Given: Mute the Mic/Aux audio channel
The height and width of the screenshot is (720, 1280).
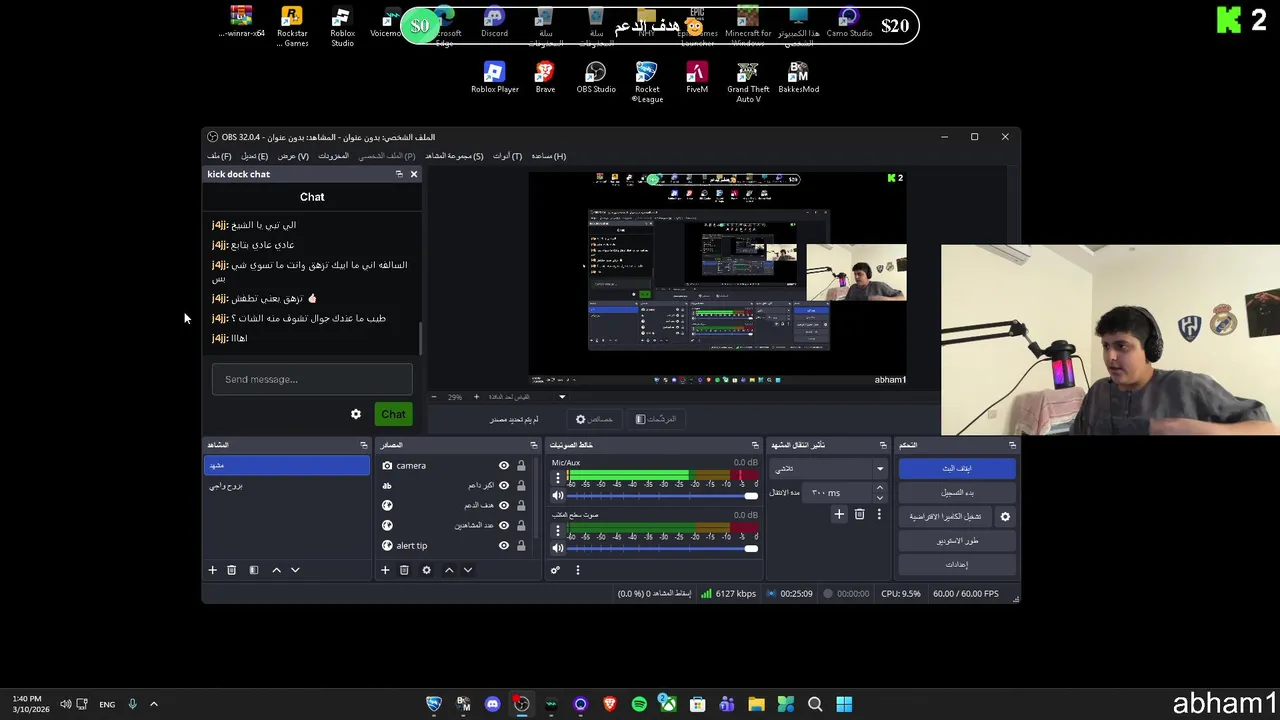Looking at the screenshot, I should click(x=558, y=495).
